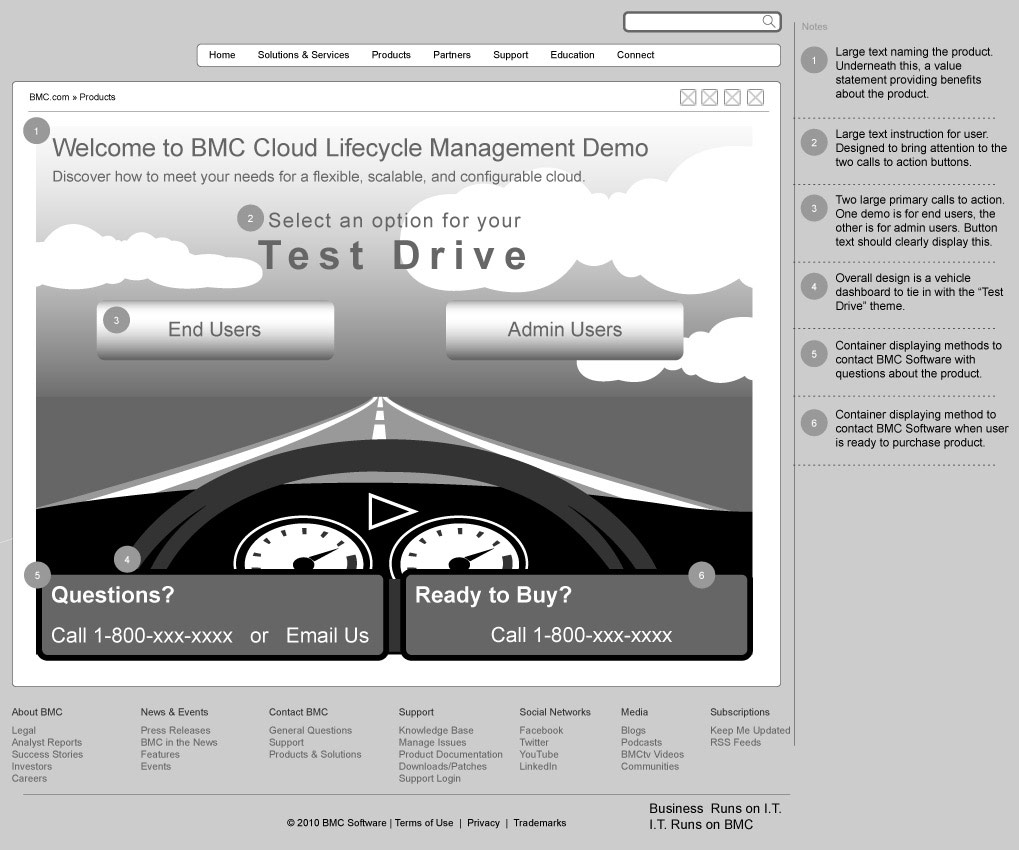Click the Email Us link under Questions

pos(327,636)
